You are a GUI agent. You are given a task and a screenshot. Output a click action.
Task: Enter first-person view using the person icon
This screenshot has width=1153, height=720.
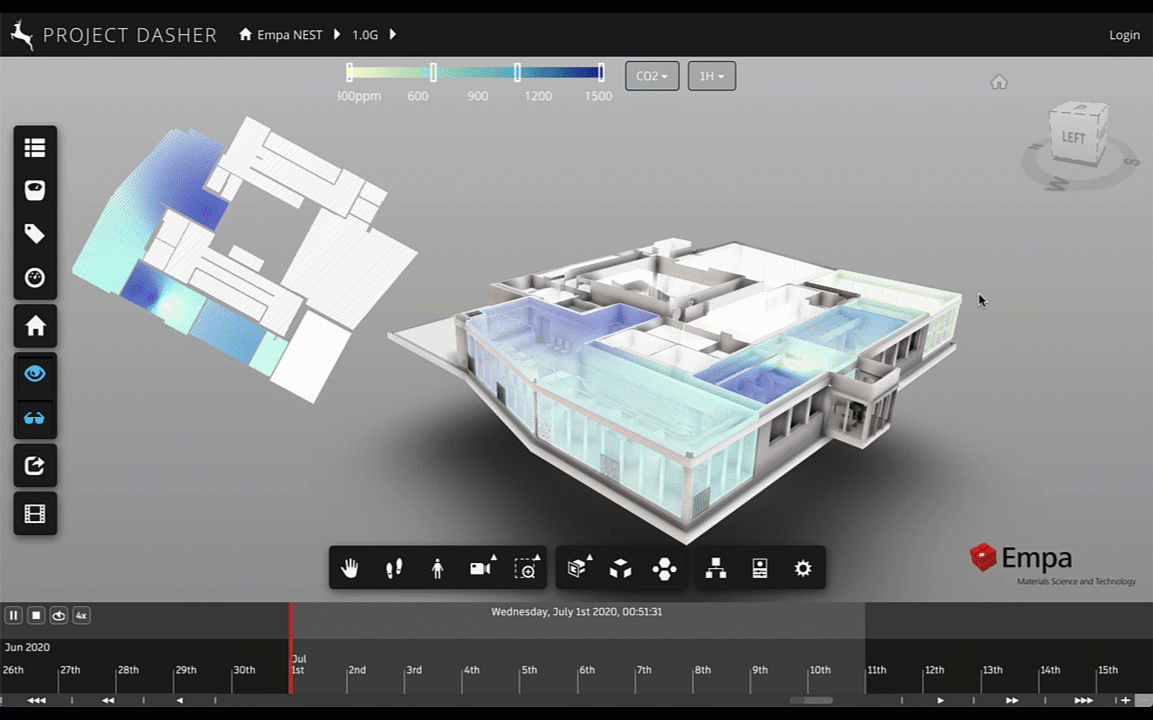click(437, 567)
